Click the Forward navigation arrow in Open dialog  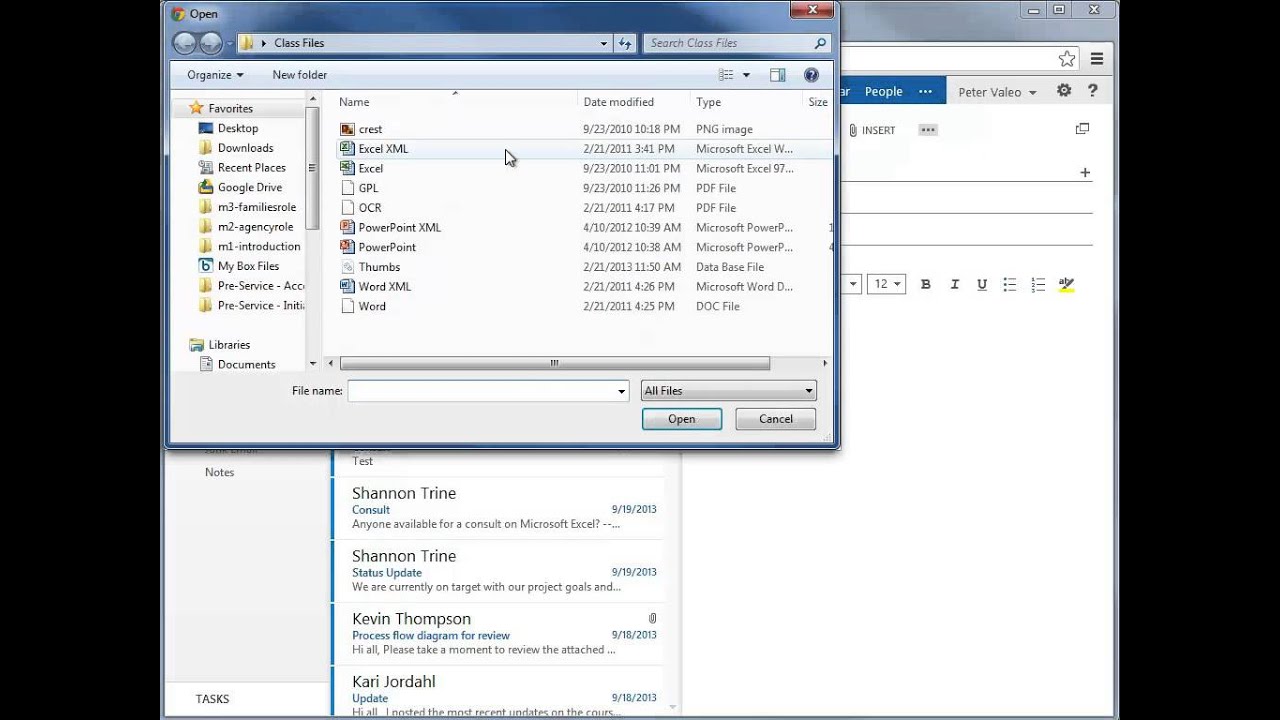(210, 43)
